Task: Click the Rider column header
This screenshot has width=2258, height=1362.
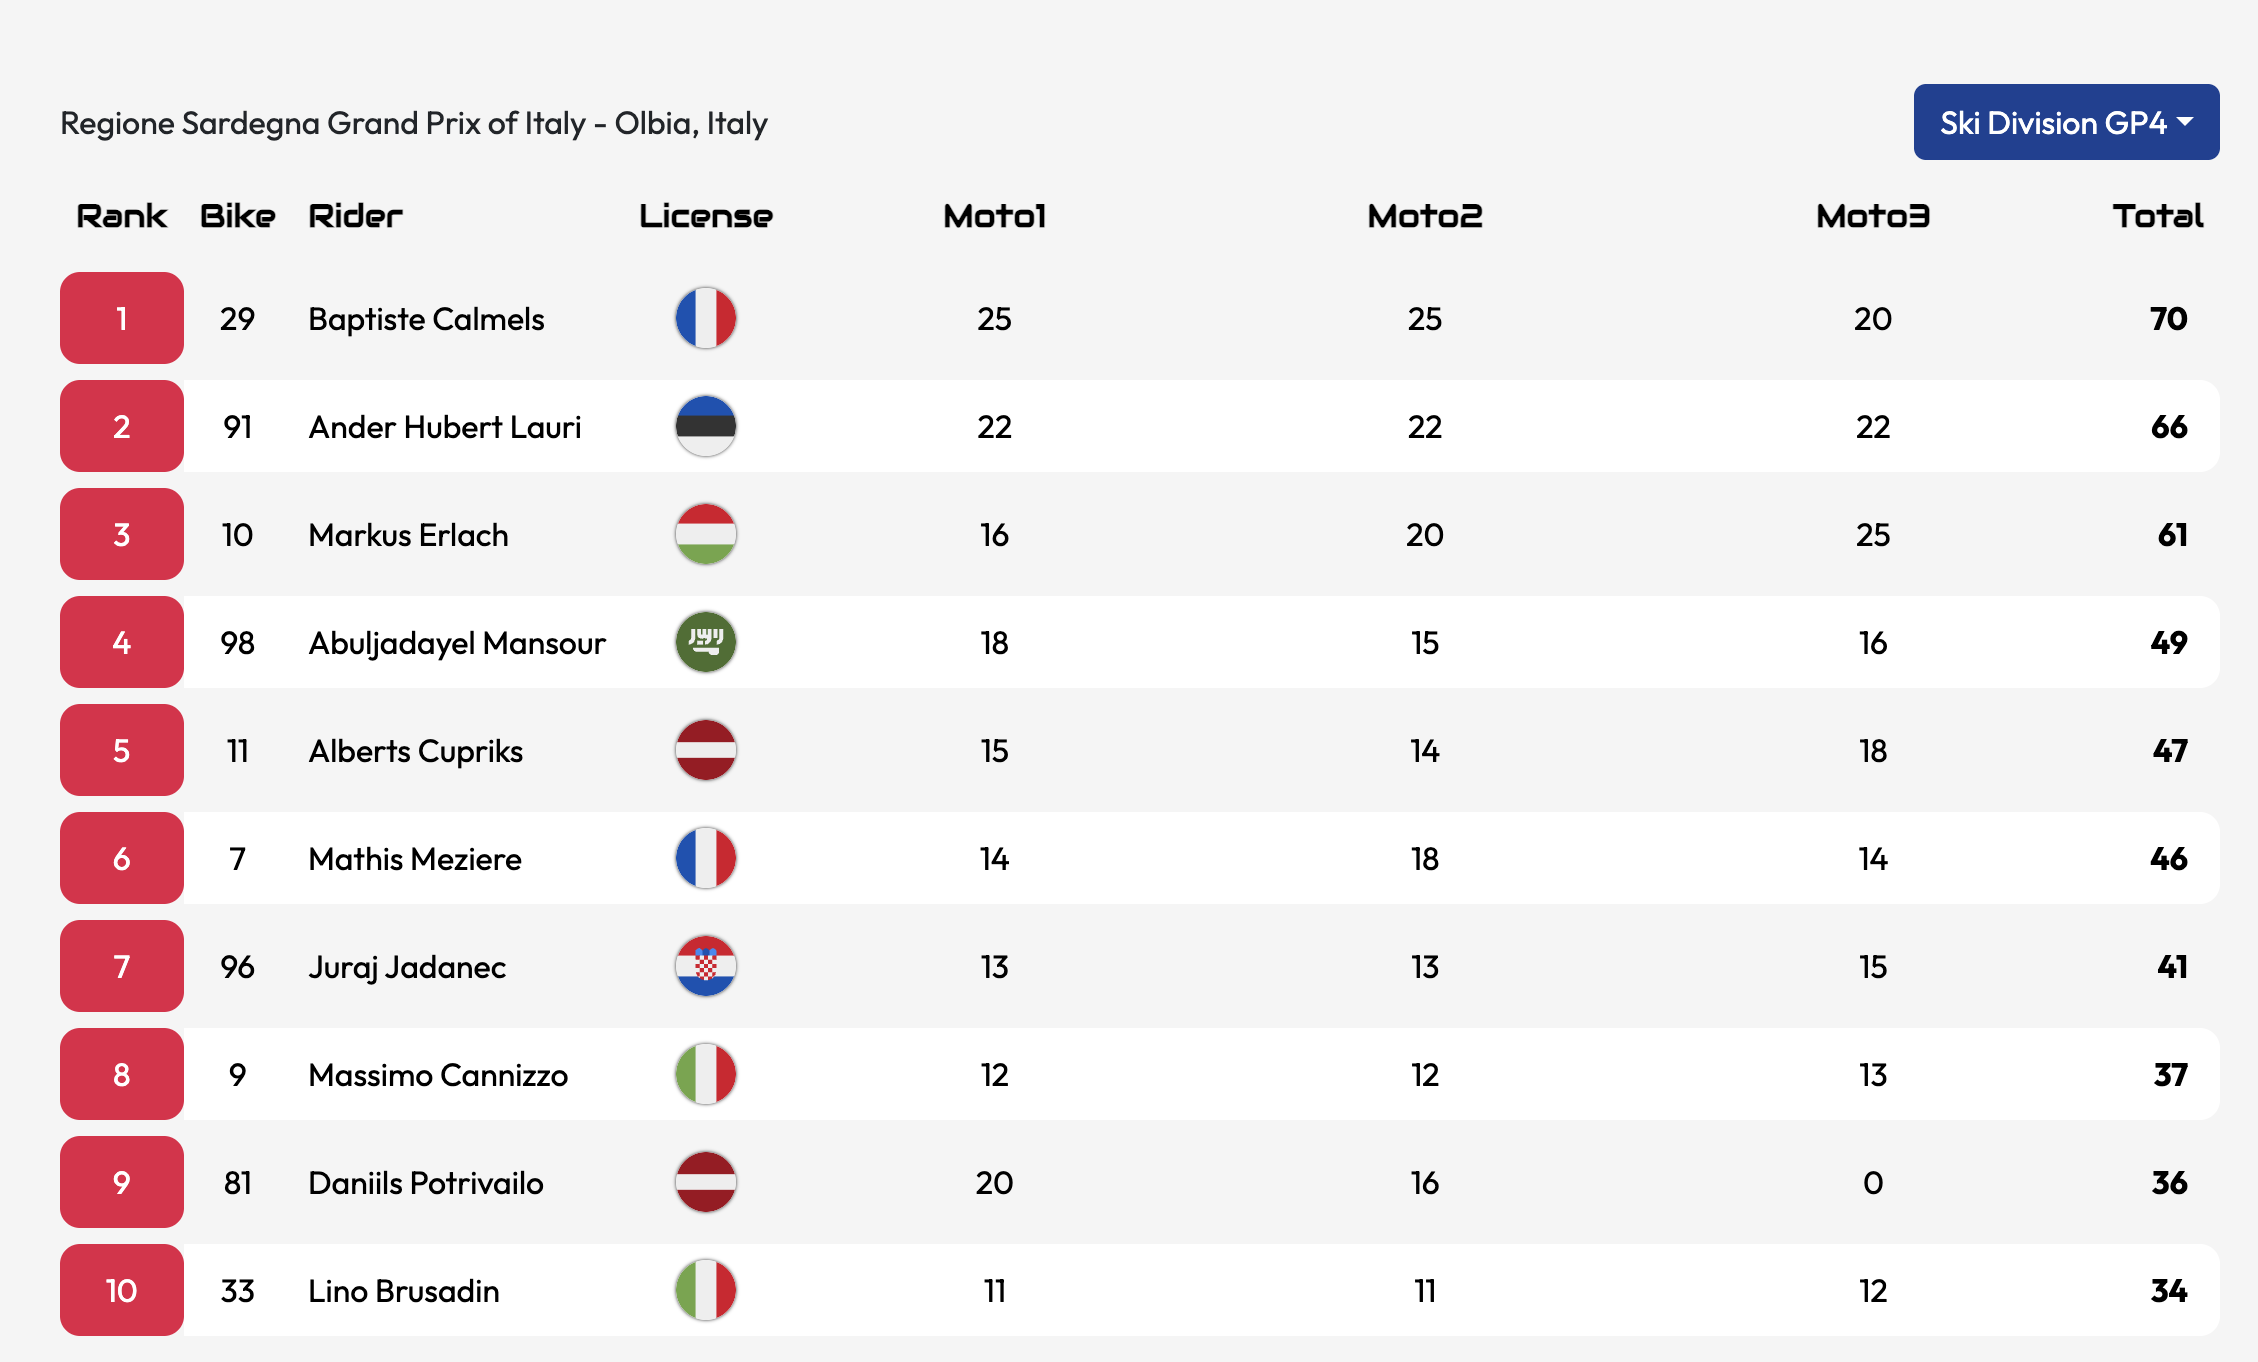Action: point(355,216)
